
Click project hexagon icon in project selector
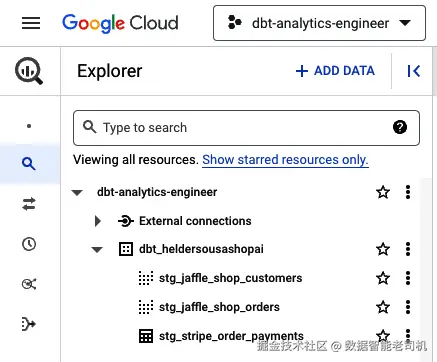click(235, 23)
